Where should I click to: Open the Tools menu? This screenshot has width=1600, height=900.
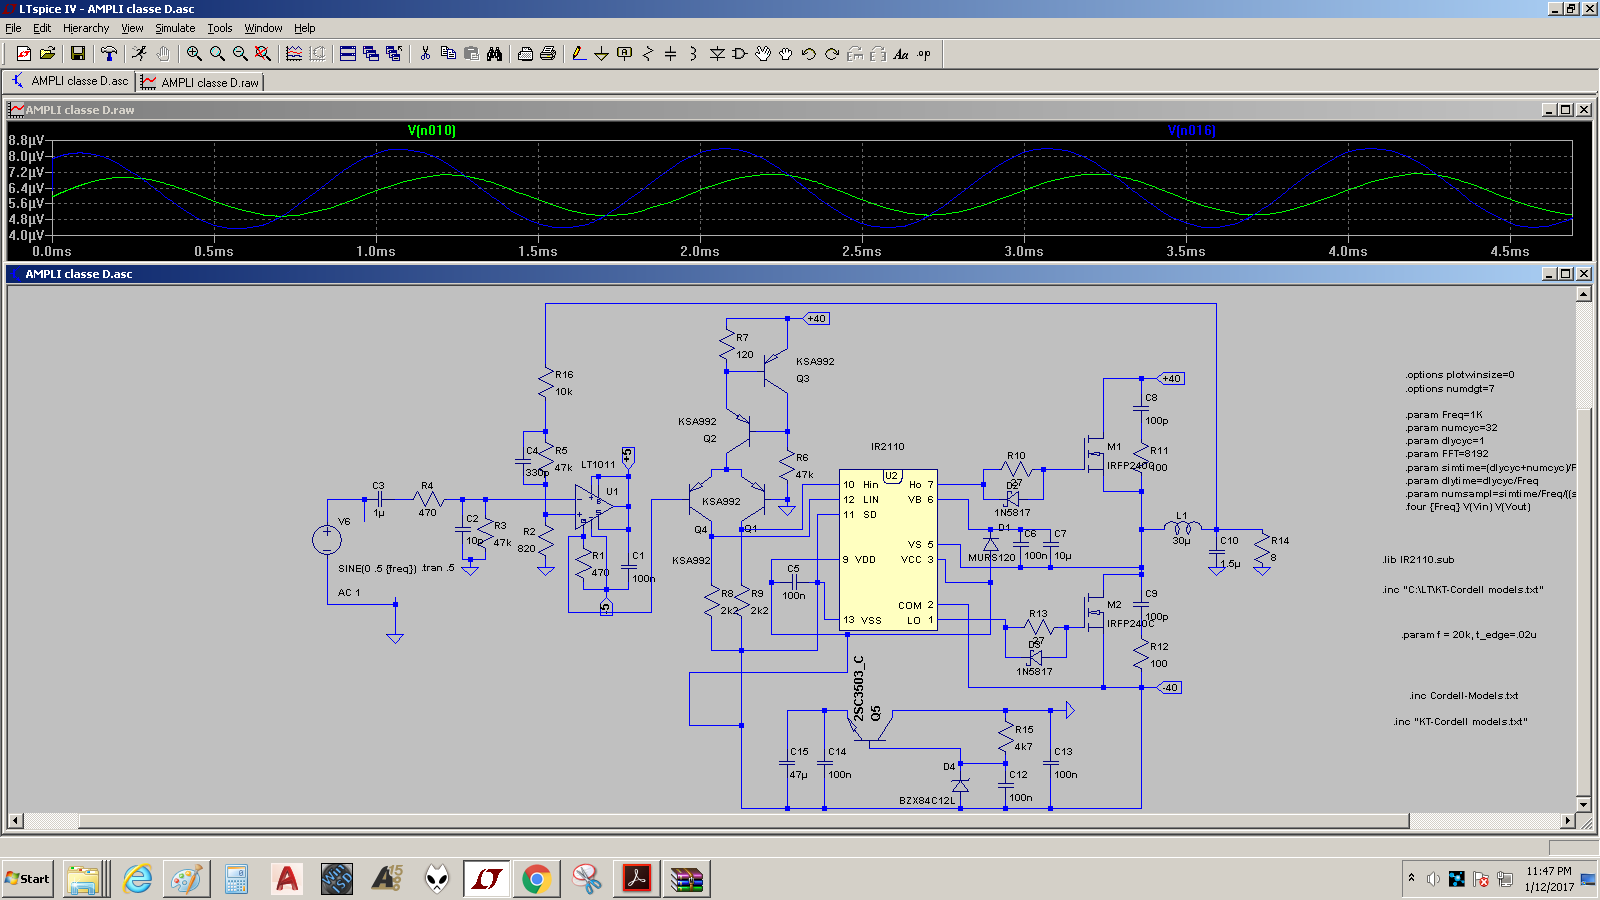(x=220, y=28)
